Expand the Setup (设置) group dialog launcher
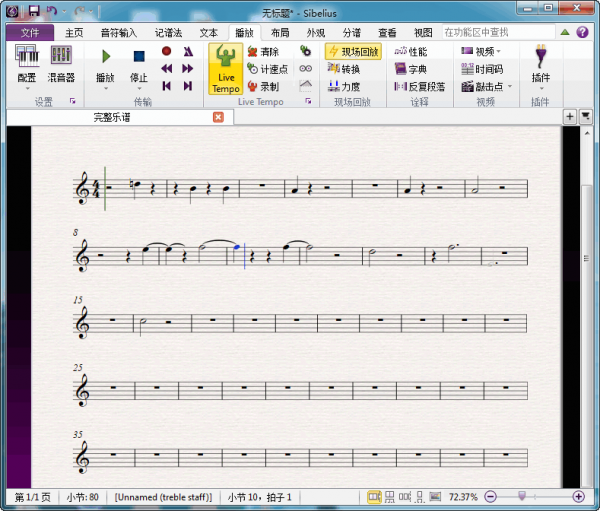Image resolution: width=600 pixels, height=511 pixels. (x=72, y=102)
